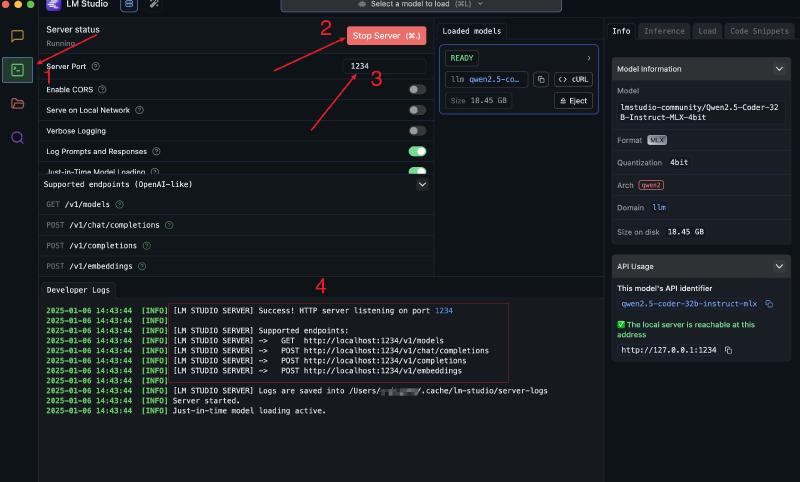Click the POST /v1/completions endpoint row

click(236, 246)
